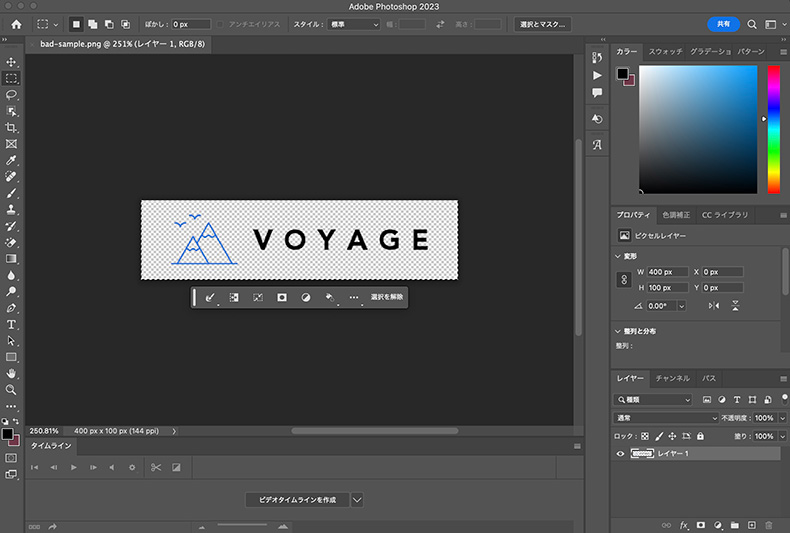Click the 共有 share button
Screen dimensions: 790x533
[x=723, y=24]
